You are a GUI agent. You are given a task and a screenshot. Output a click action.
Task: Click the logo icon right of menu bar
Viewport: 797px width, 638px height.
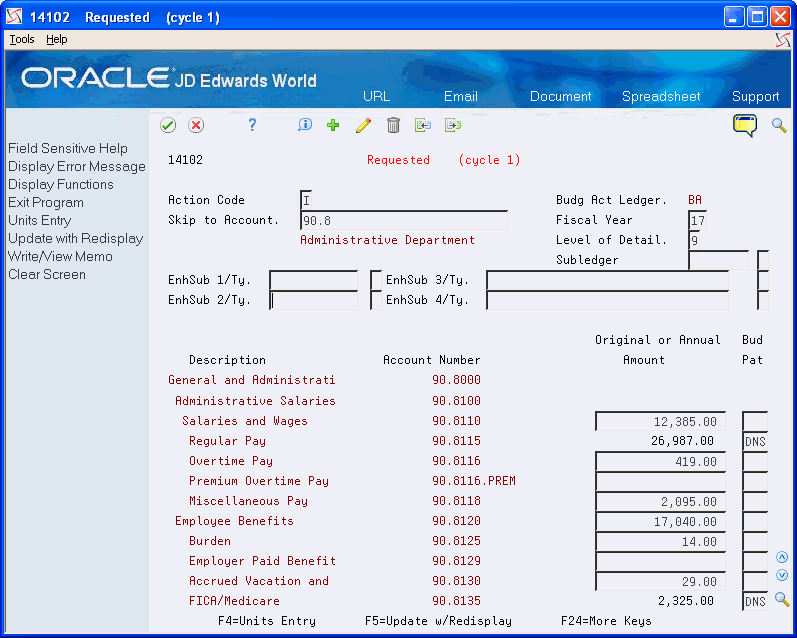[783, 40]
